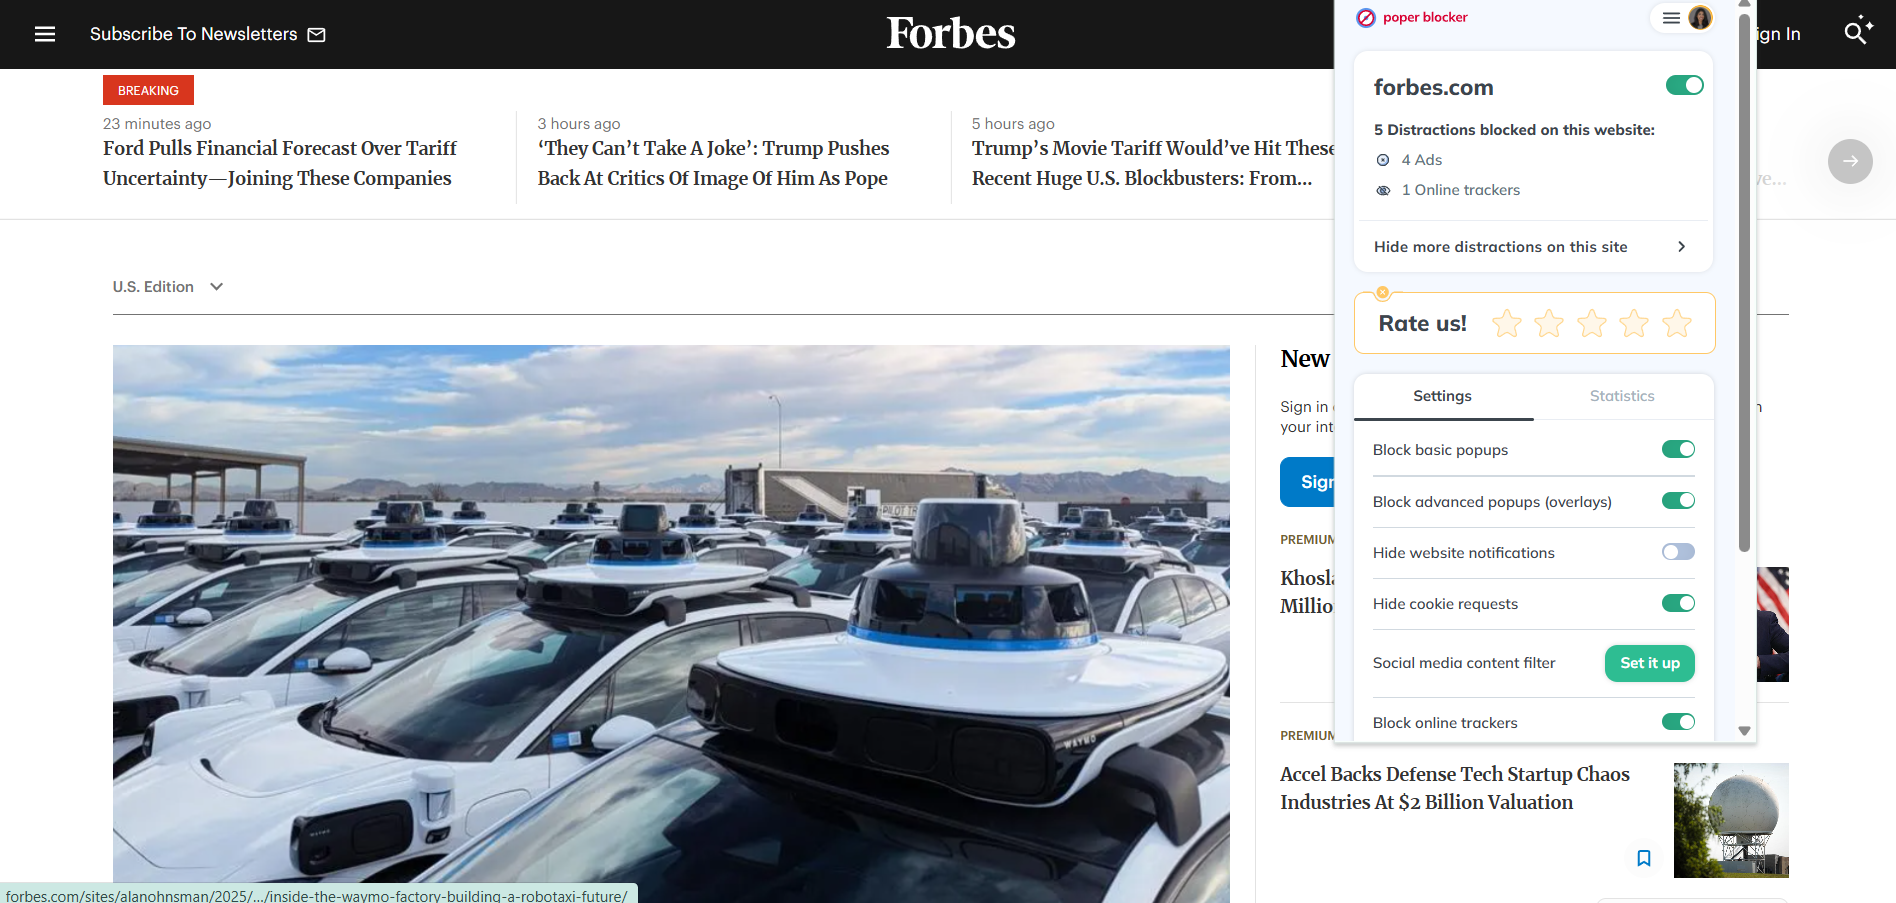This screenshot has width=1896, height=903.
Task: Click 'forbes.com' heading in popup
Action: (1433, 87)
